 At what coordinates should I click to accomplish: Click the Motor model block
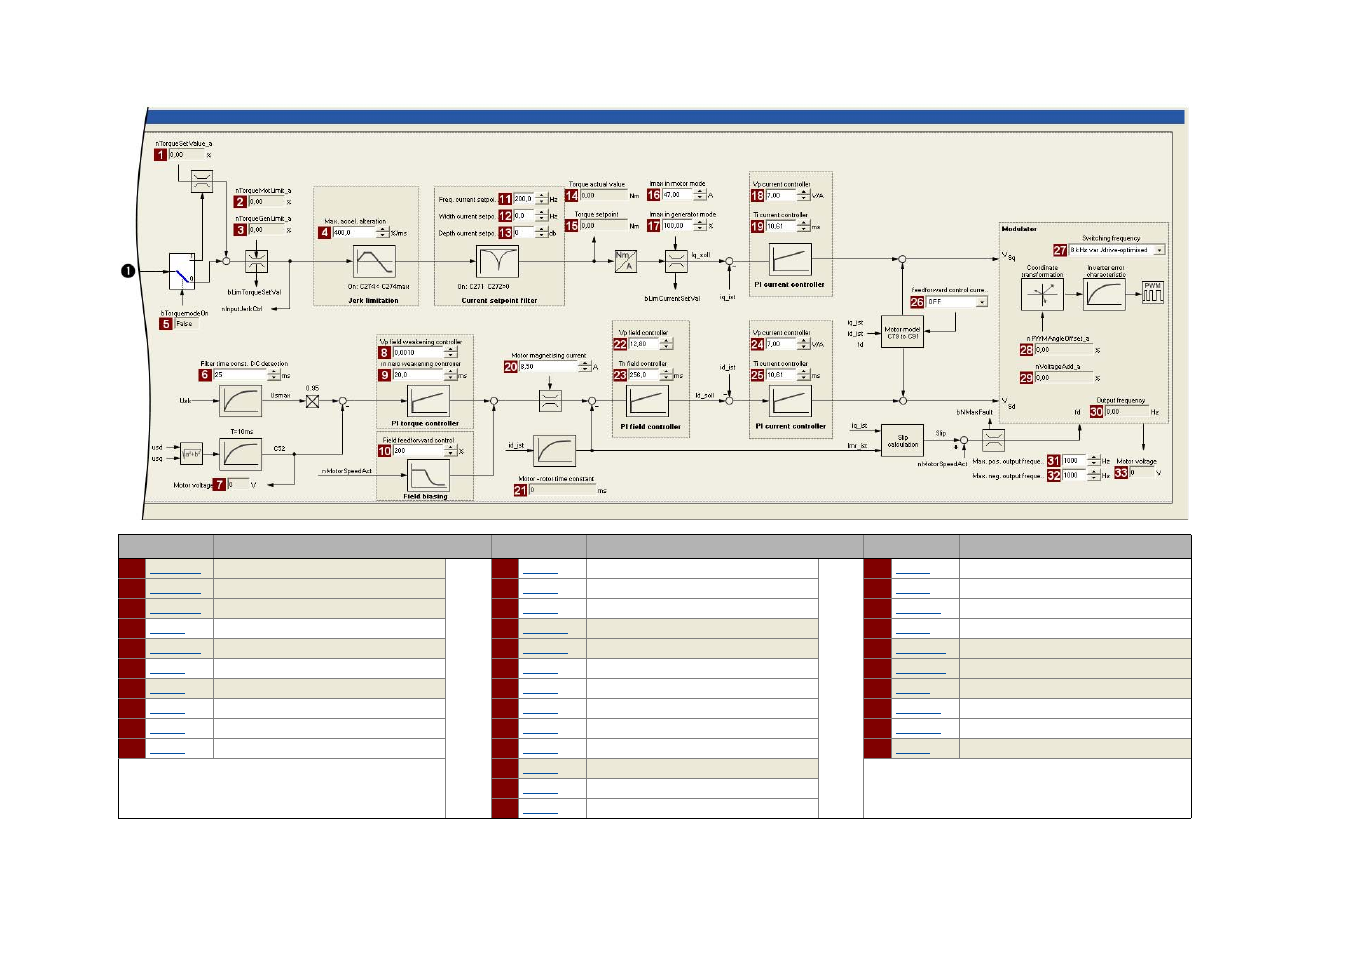[902, 332]
